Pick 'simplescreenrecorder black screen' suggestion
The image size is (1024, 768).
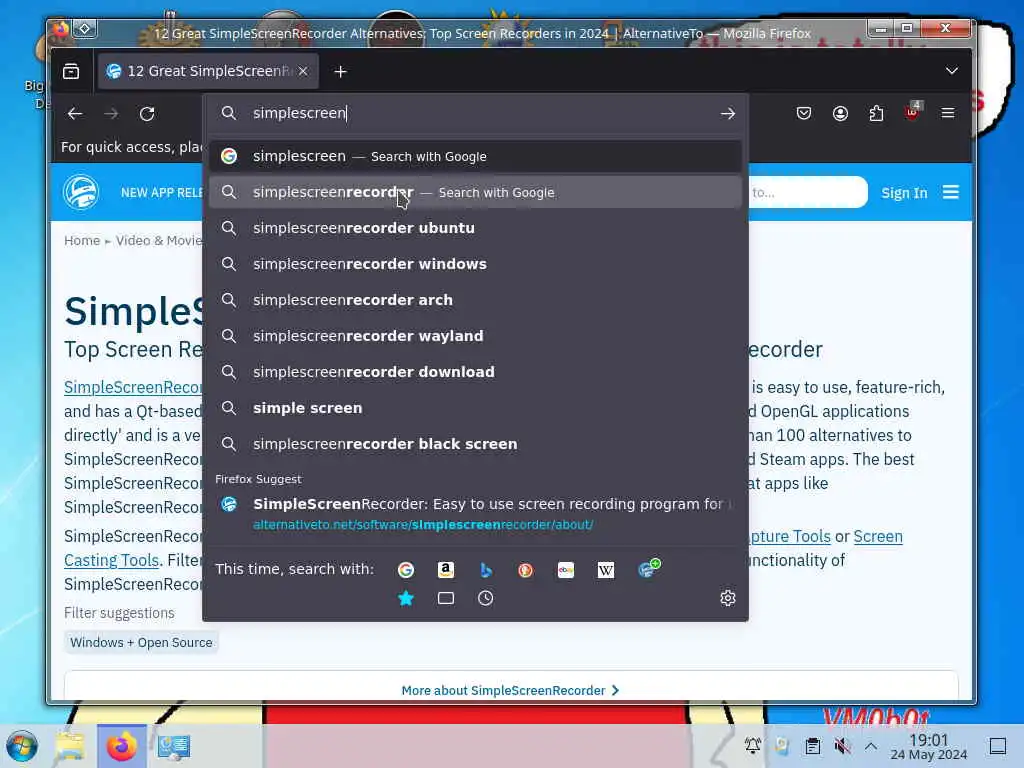click(x=475, y=443)
